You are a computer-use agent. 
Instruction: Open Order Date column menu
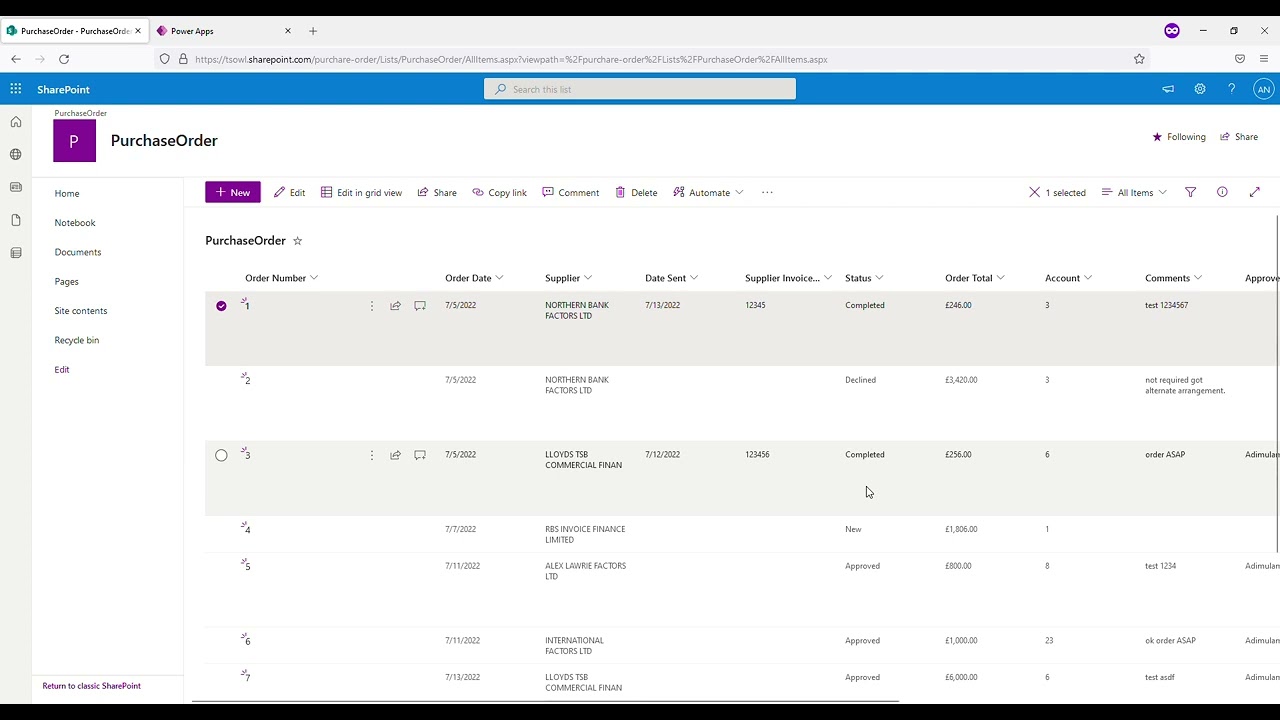click(499, 278)
